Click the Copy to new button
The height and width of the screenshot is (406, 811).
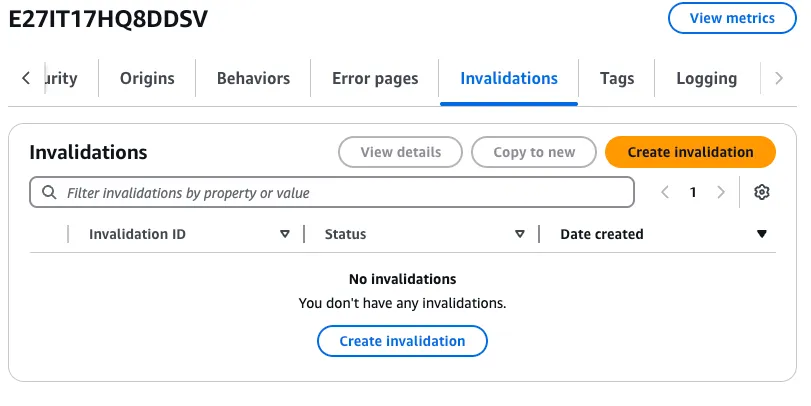point(534,152)
